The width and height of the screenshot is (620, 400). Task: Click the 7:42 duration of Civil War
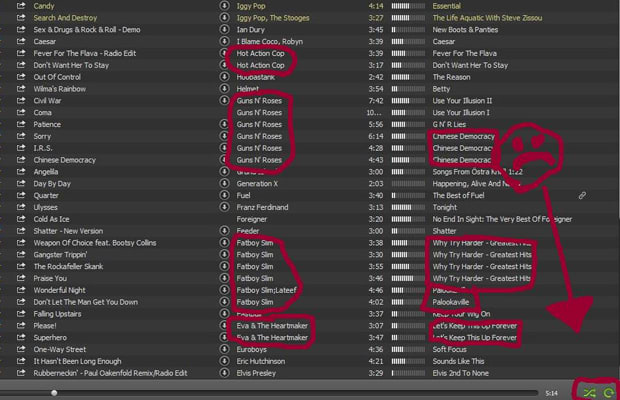[376, 101]
